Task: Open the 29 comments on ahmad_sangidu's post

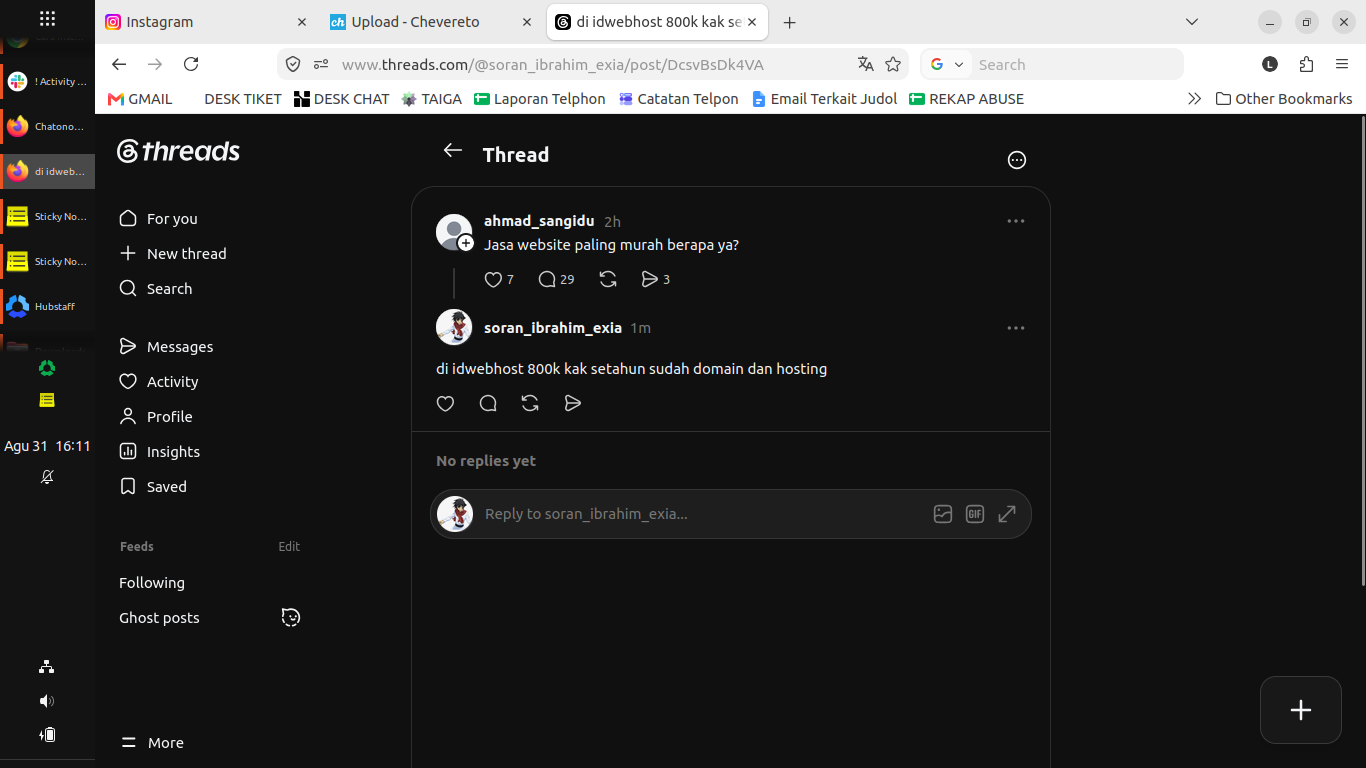Action: [557, 280]
